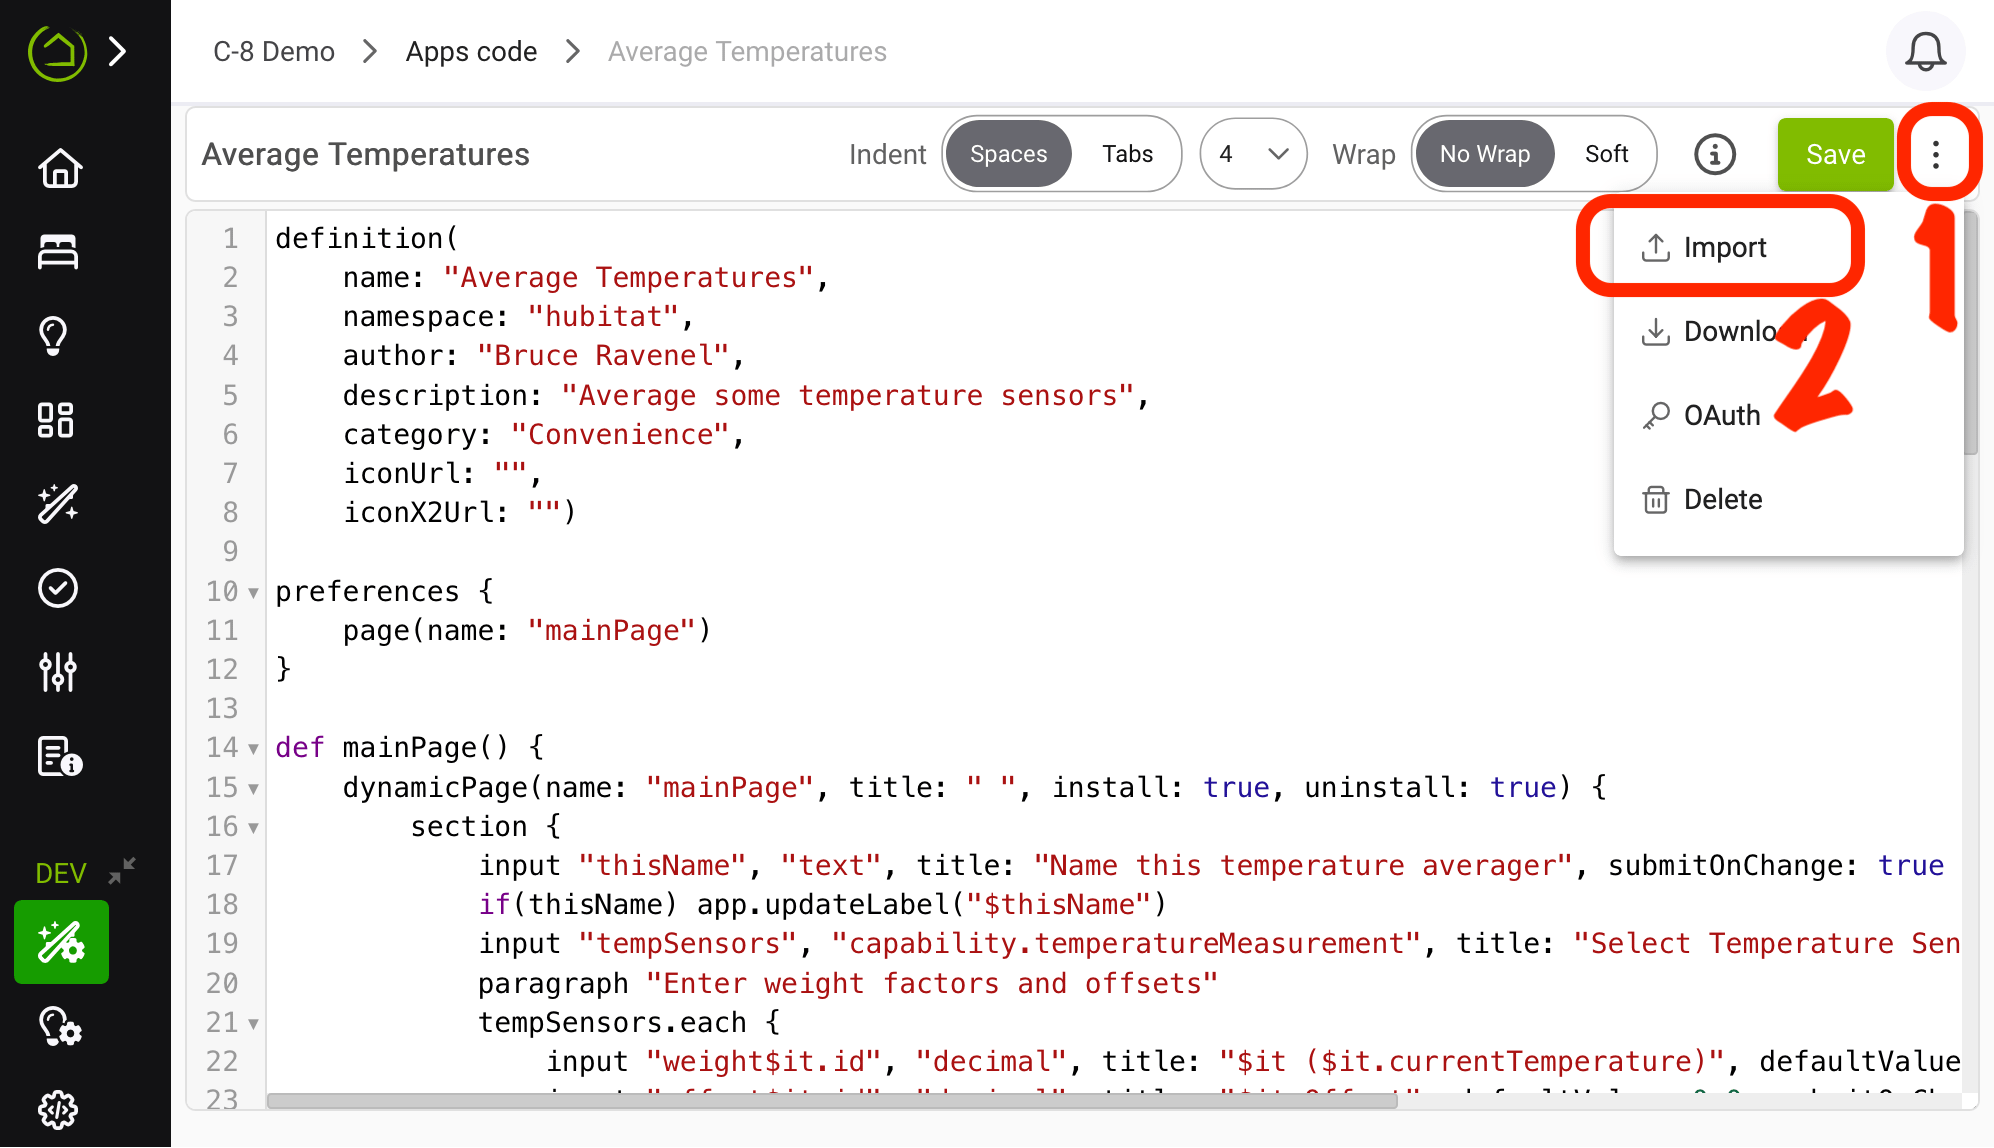Click the DEV section label
This screenshot has height=1148, width=1994.
click(x=60, y=873)
